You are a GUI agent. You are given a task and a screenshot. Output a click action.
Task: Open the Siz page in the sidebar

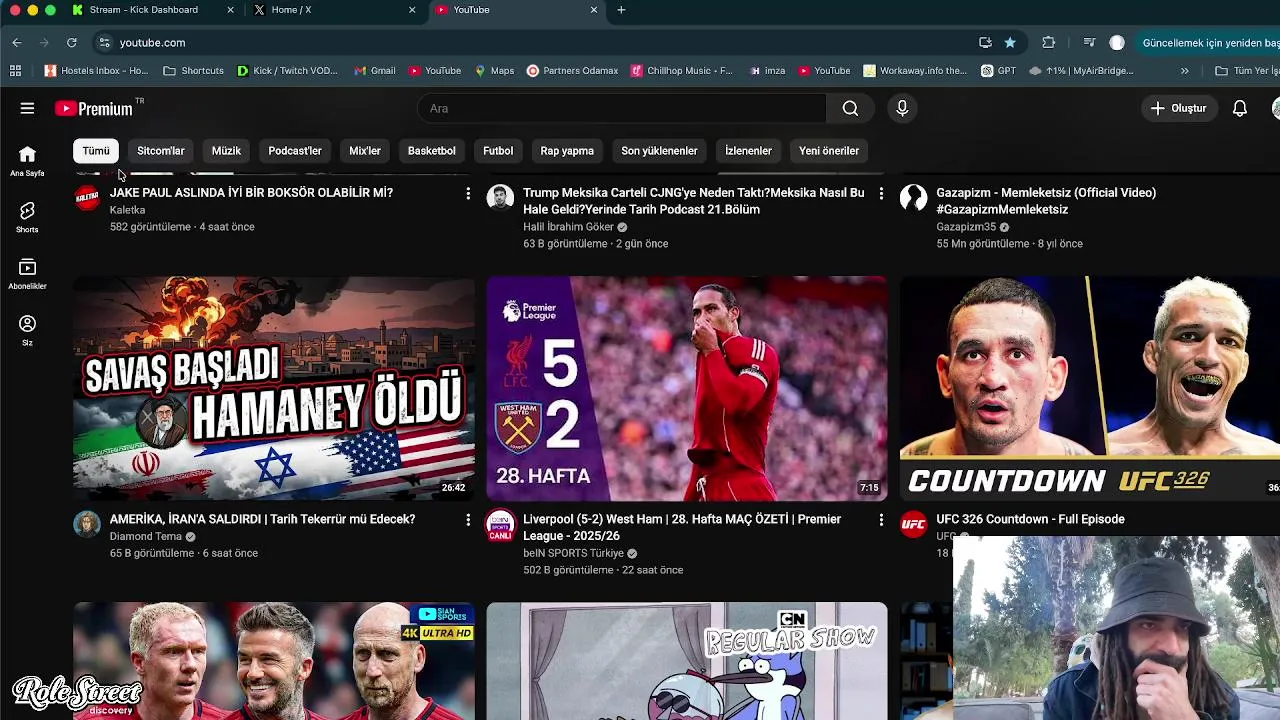pyautogui.click(x=27, y=330)
